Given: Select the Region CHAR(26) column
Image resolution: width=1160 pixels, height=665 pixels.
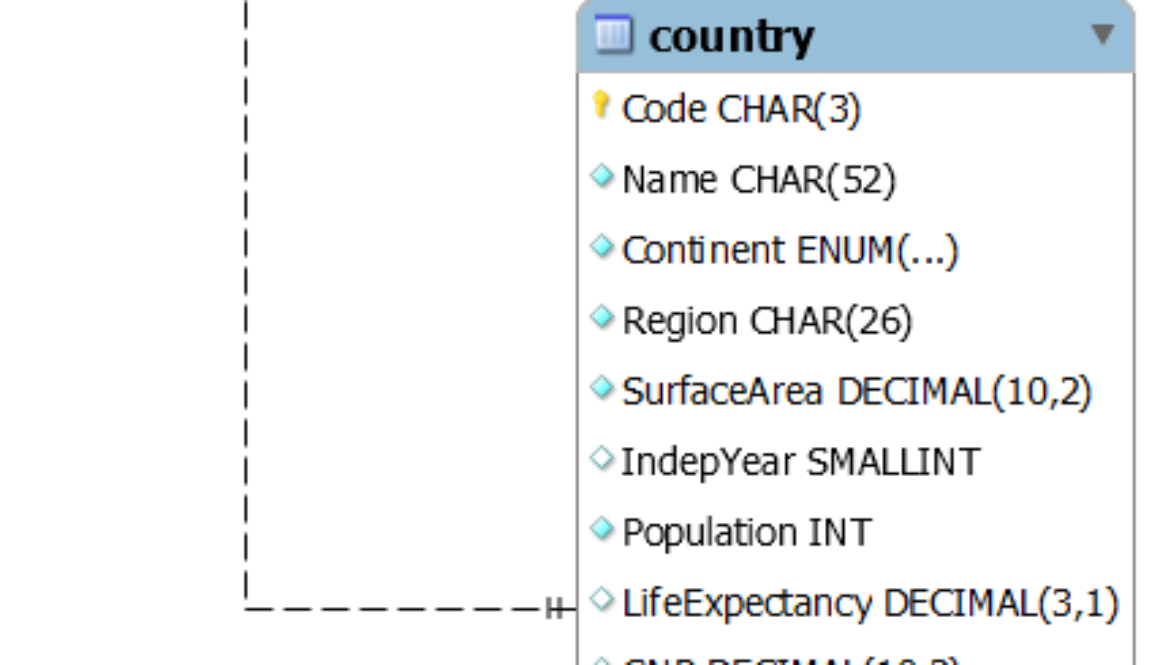Looking at the screenshot, I should coord(767,321).
